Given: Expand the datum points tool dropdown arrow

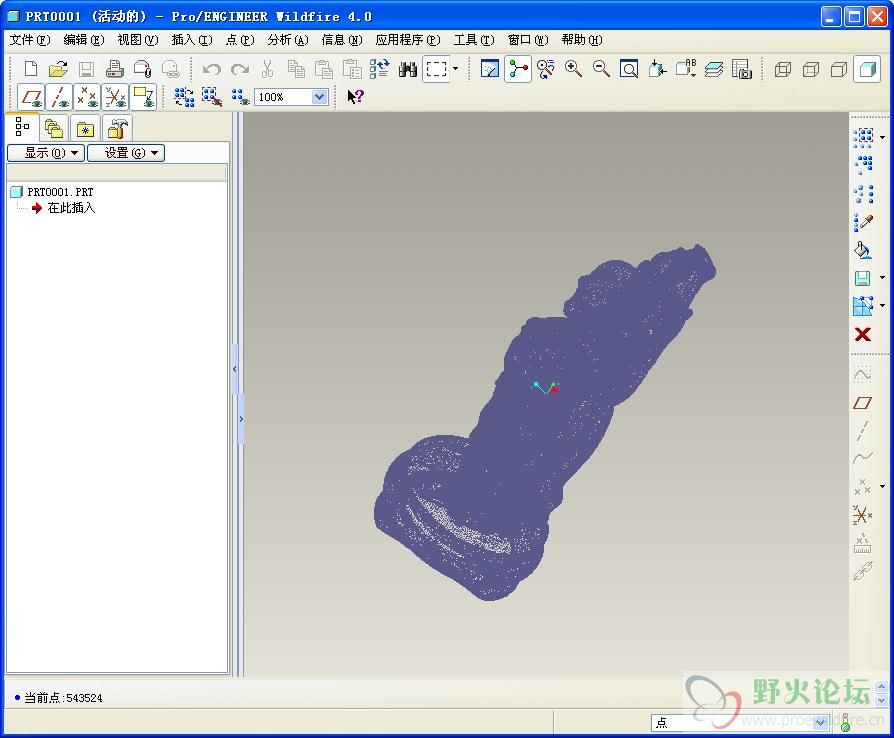Looking at the screenshot, I should [882, 486].
